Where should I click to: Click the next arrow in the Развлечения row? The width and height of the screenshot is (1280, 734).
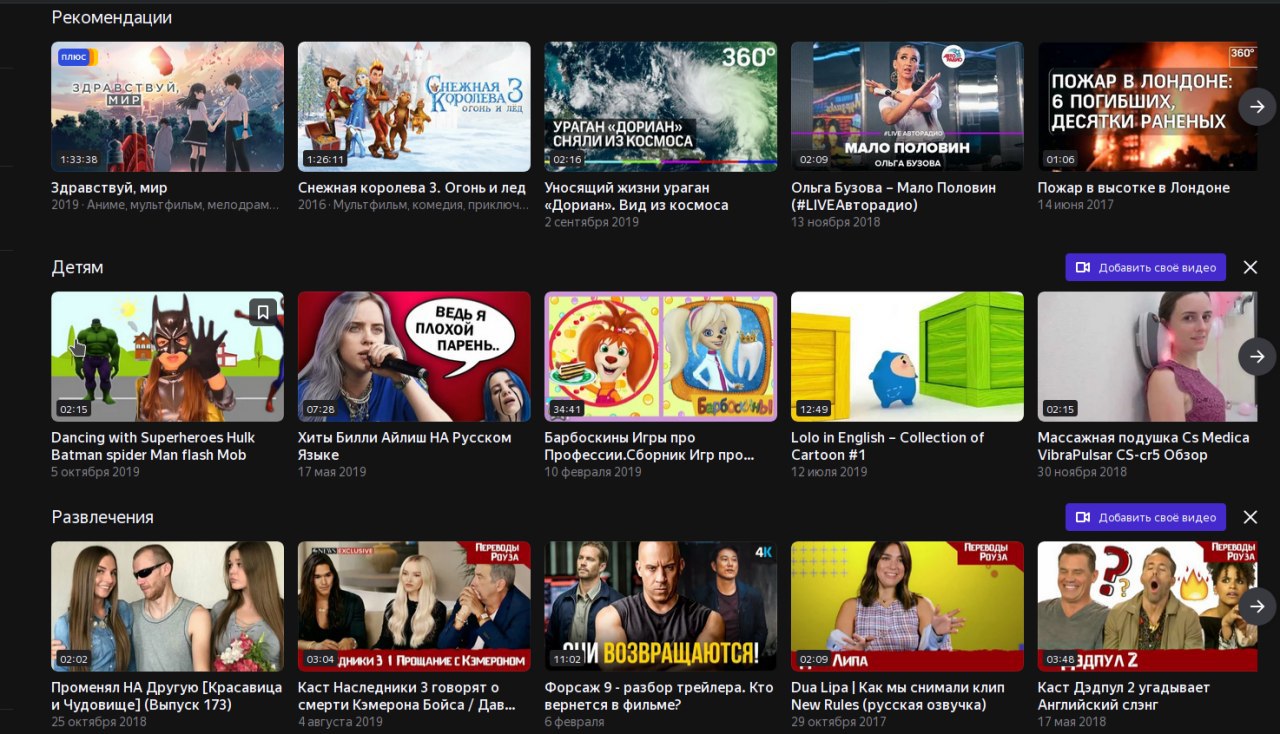(x=1257, y=606)
